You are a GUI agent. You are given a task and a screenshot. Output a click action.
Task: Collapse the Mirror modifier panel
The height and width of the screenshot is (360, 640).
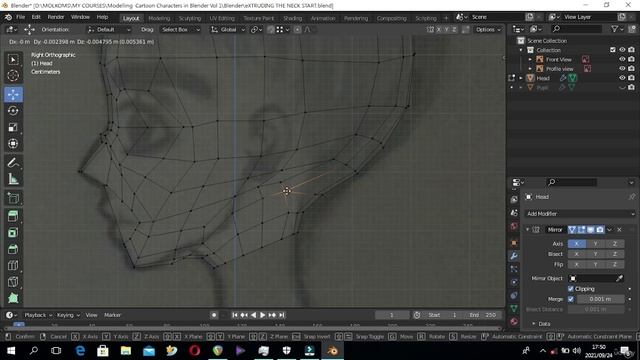pyautogui.click(x=527, y=230)
